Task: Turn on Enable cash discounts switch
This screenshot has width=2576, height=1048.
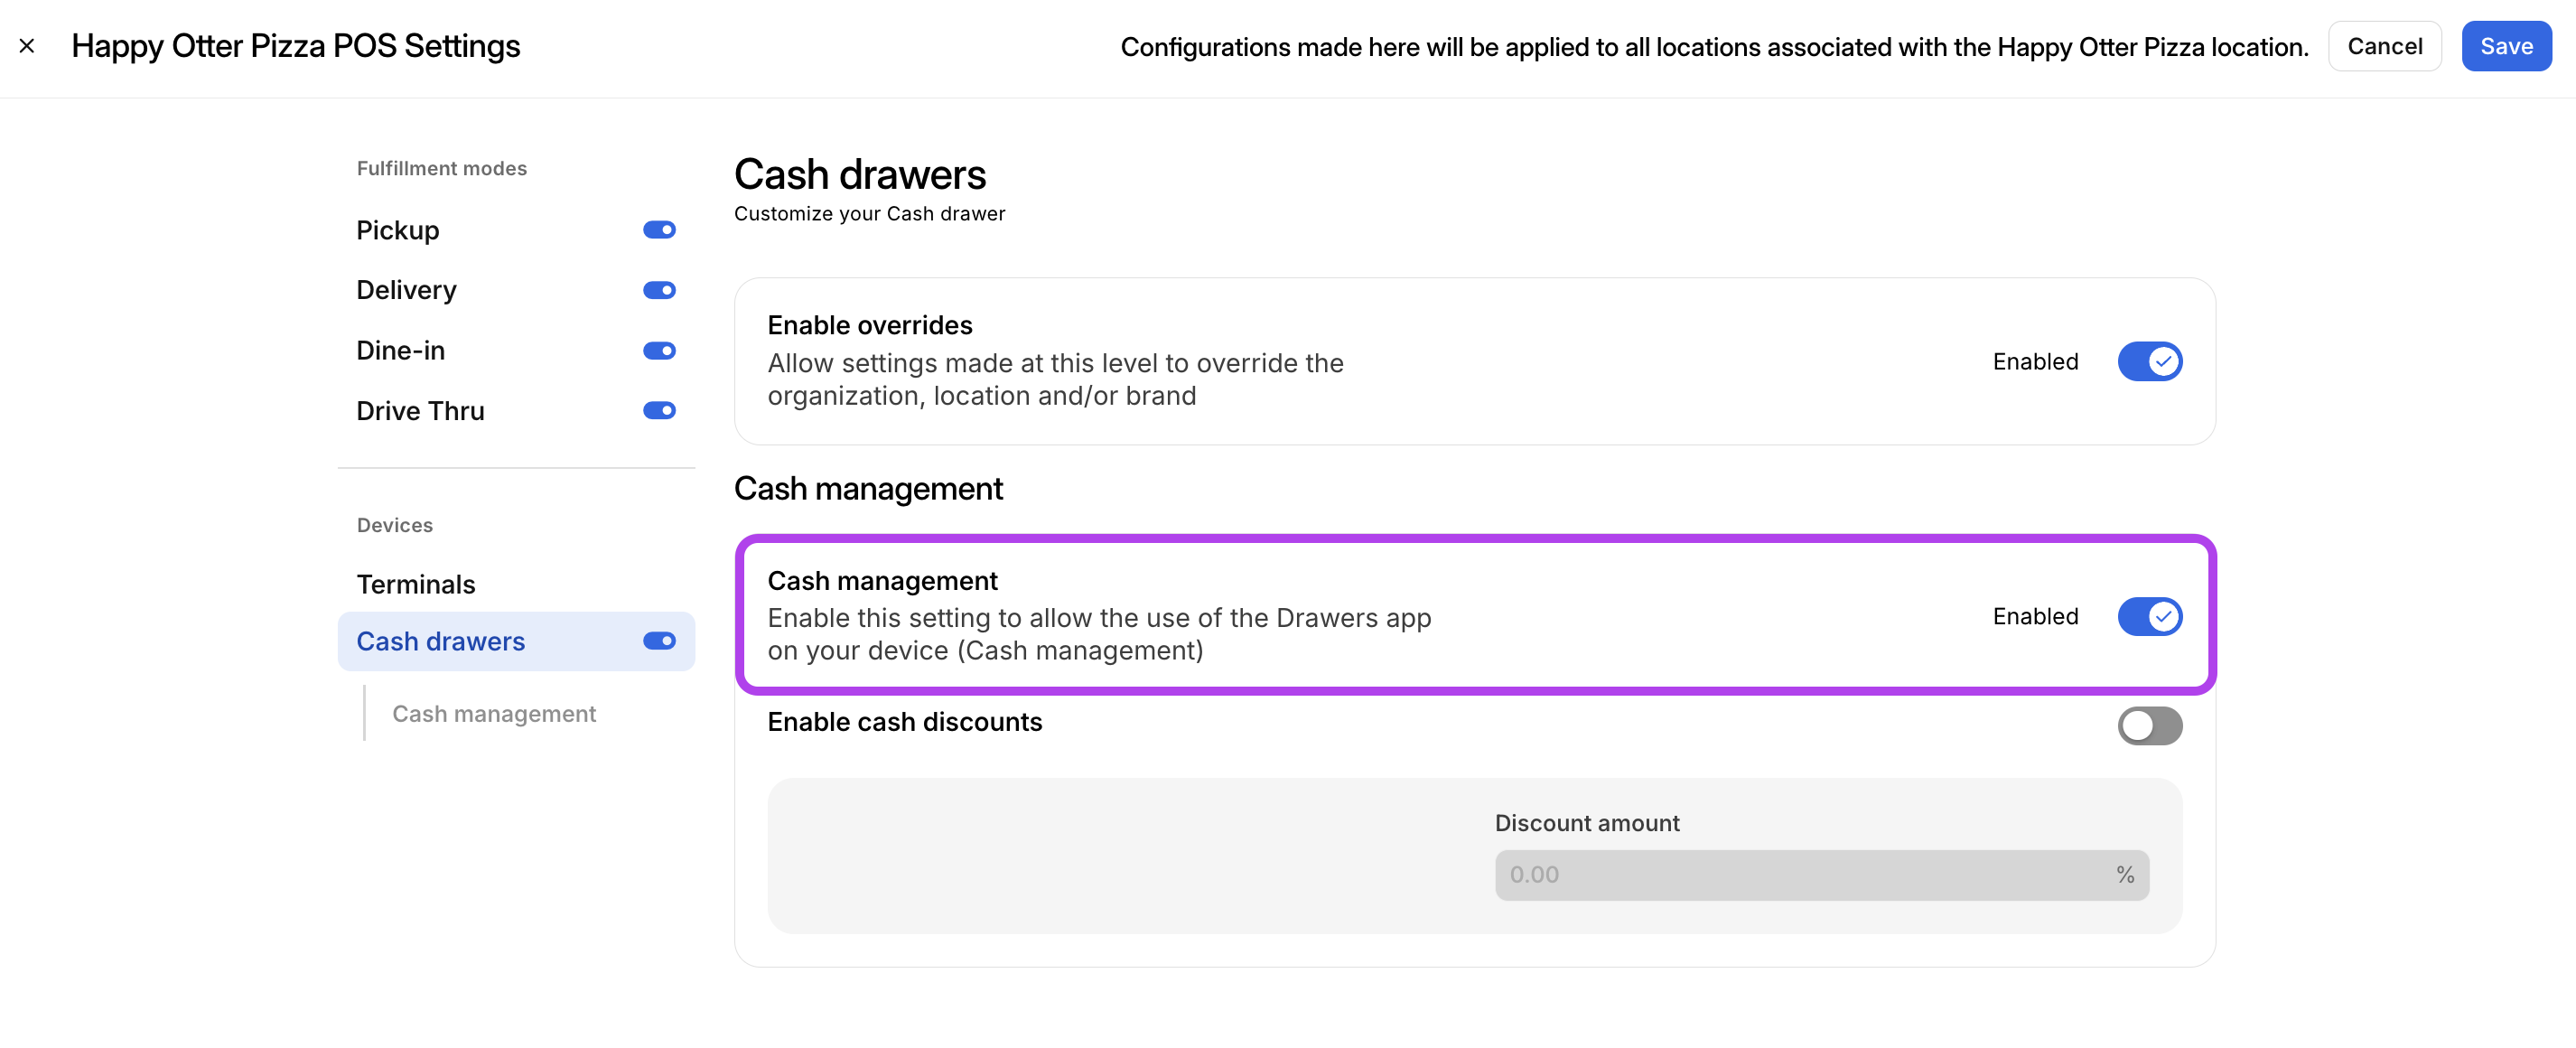Action: [2149, 725]
